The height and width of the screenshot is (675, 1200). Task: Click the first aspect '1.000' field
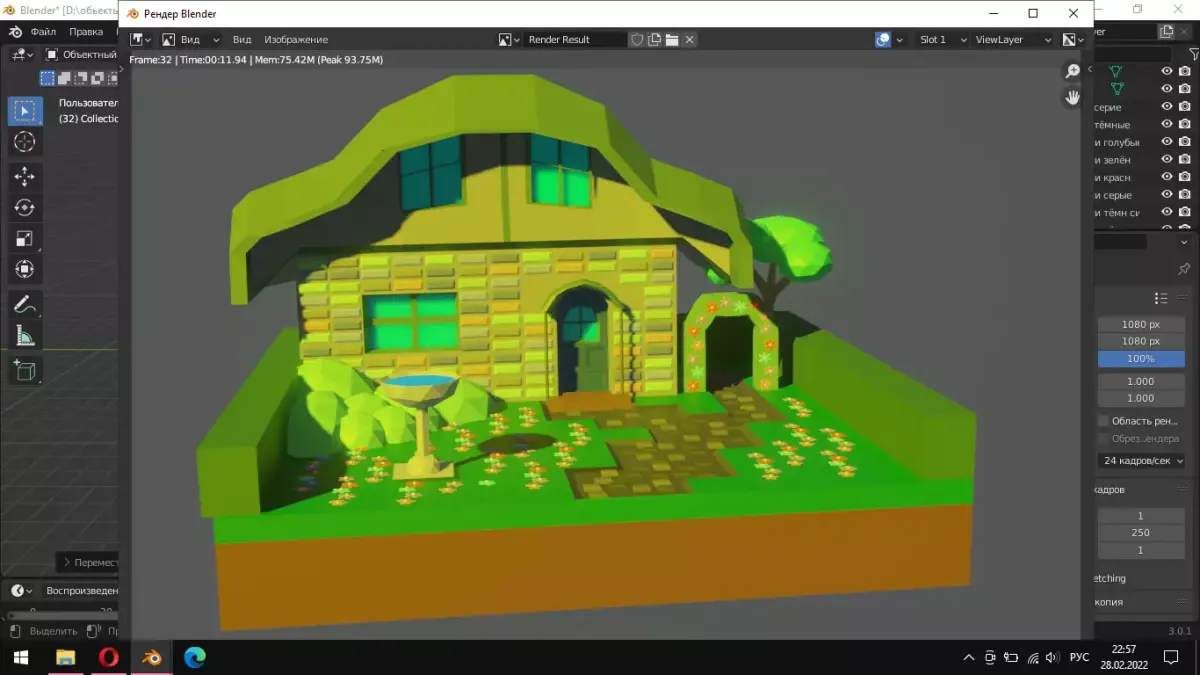point(1141,381)
